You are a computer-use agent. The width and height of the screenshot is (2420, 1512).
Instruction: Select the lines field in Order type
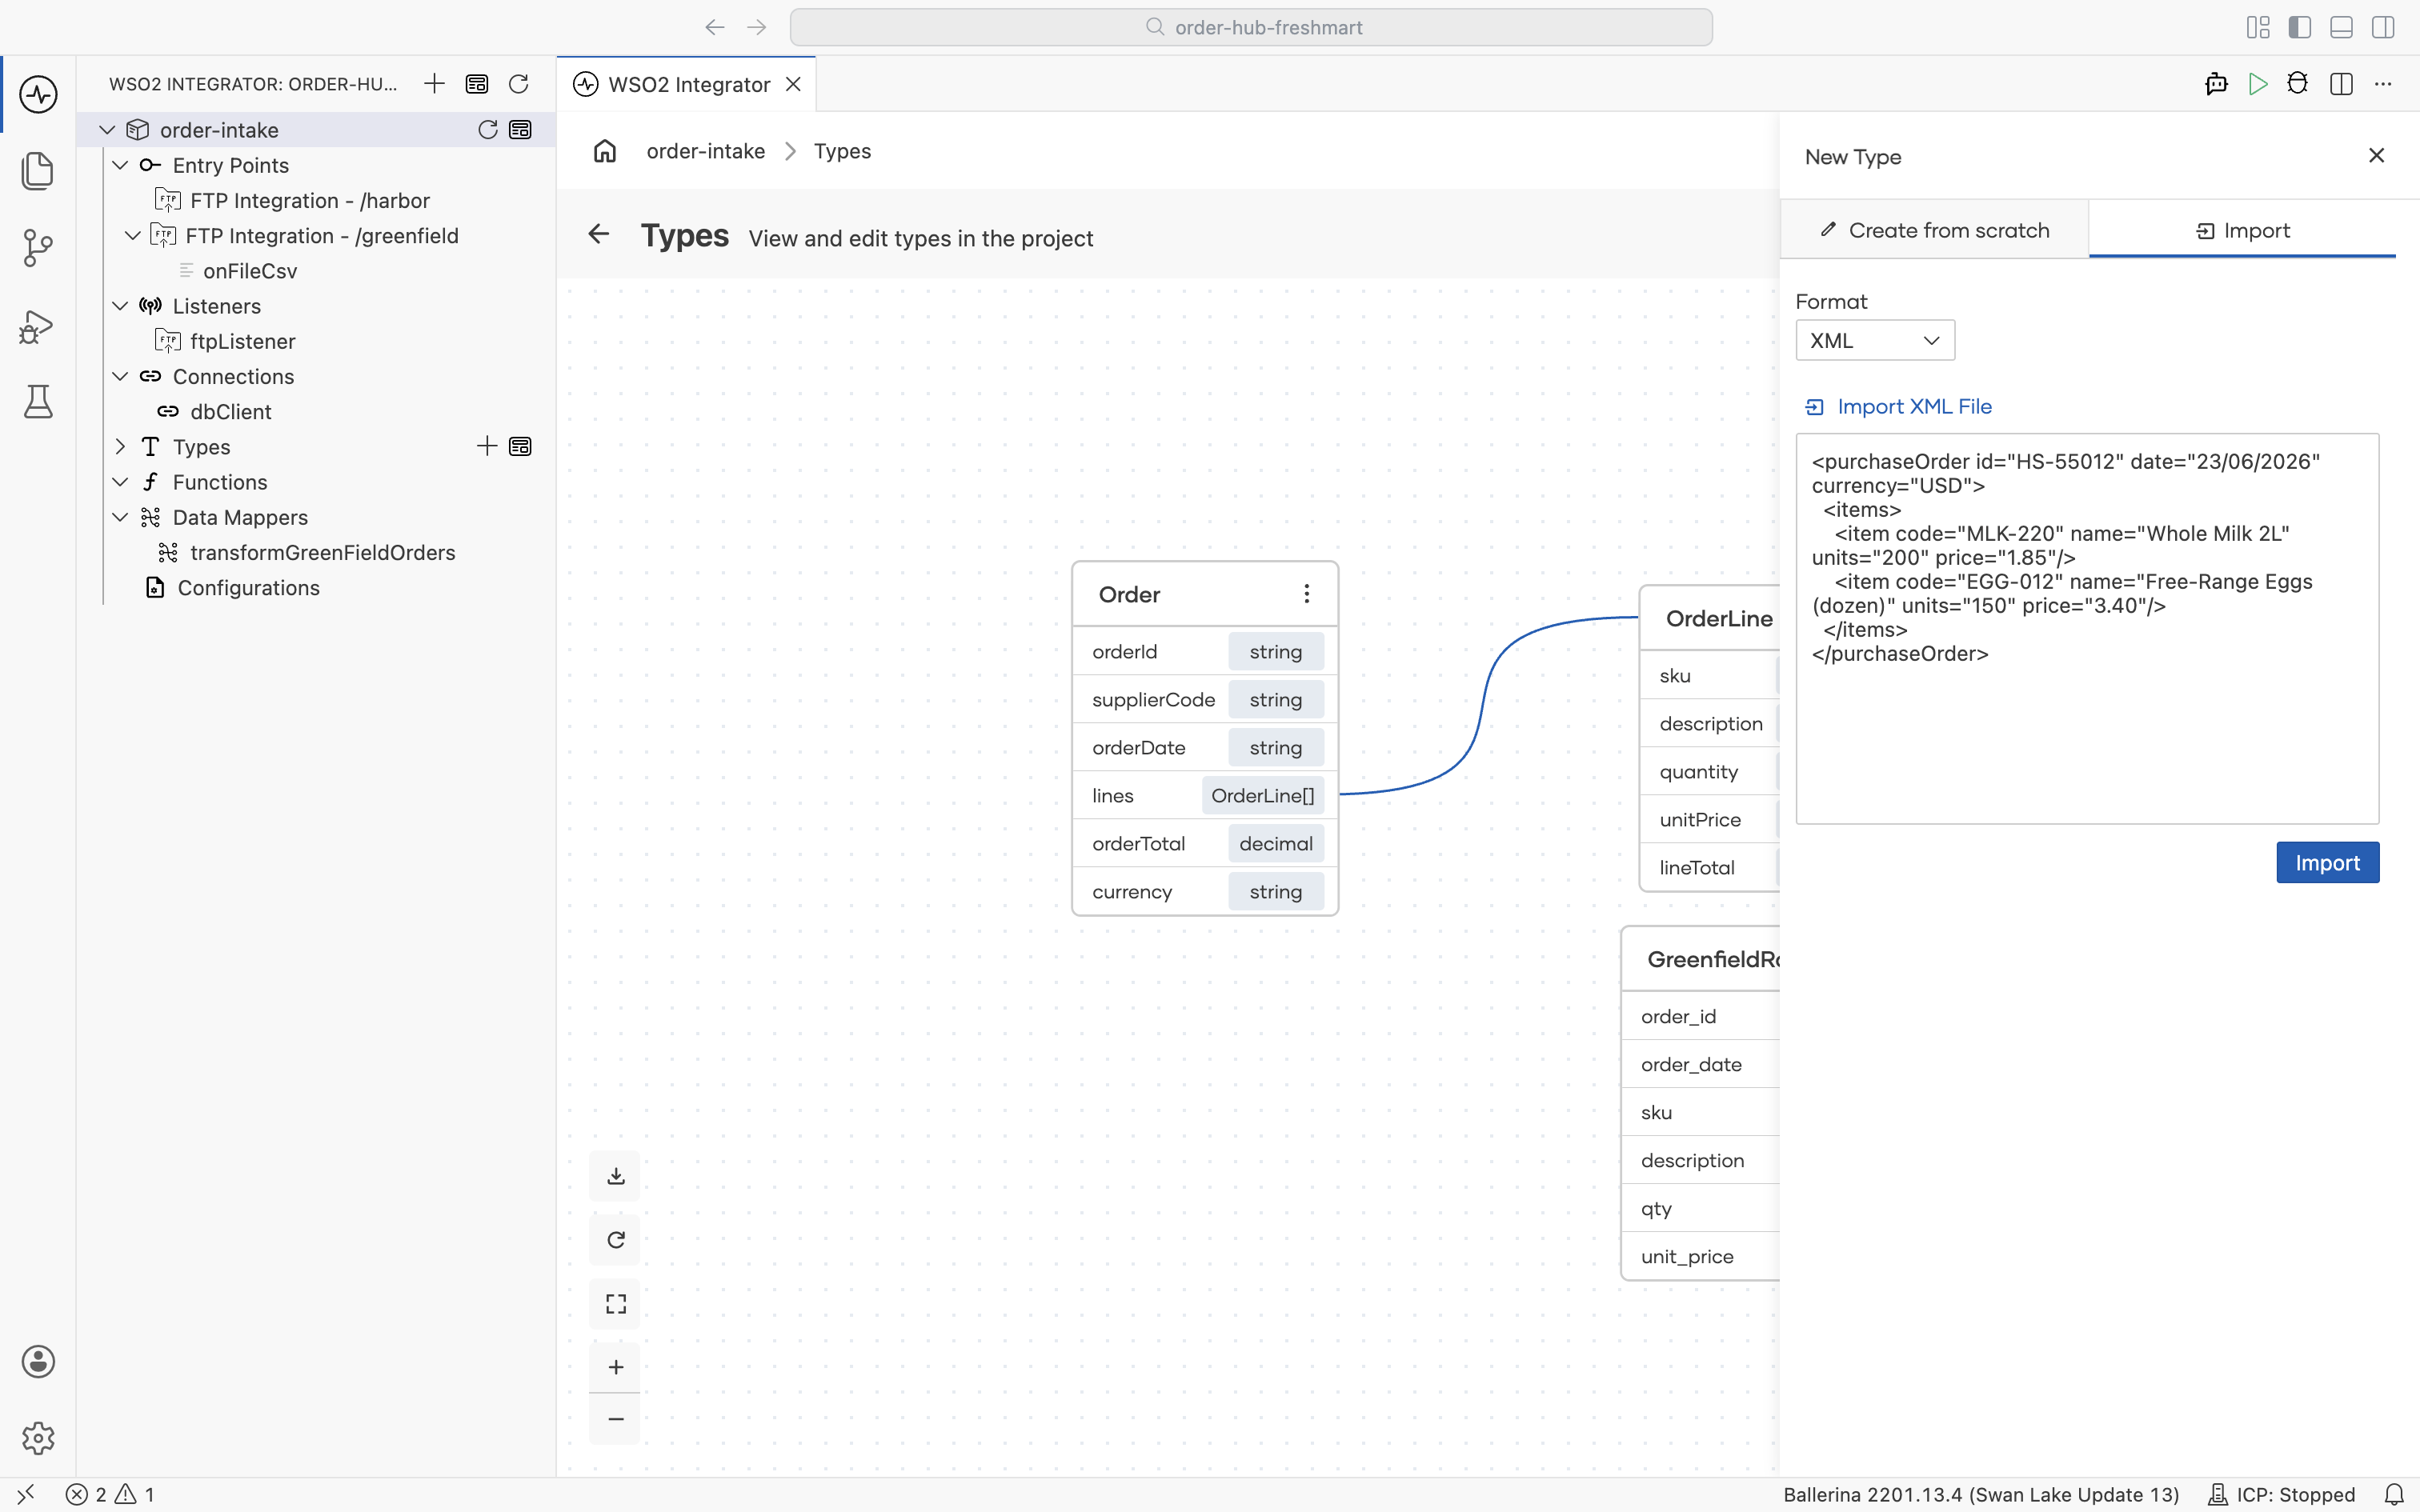(x=1205, y=795)
